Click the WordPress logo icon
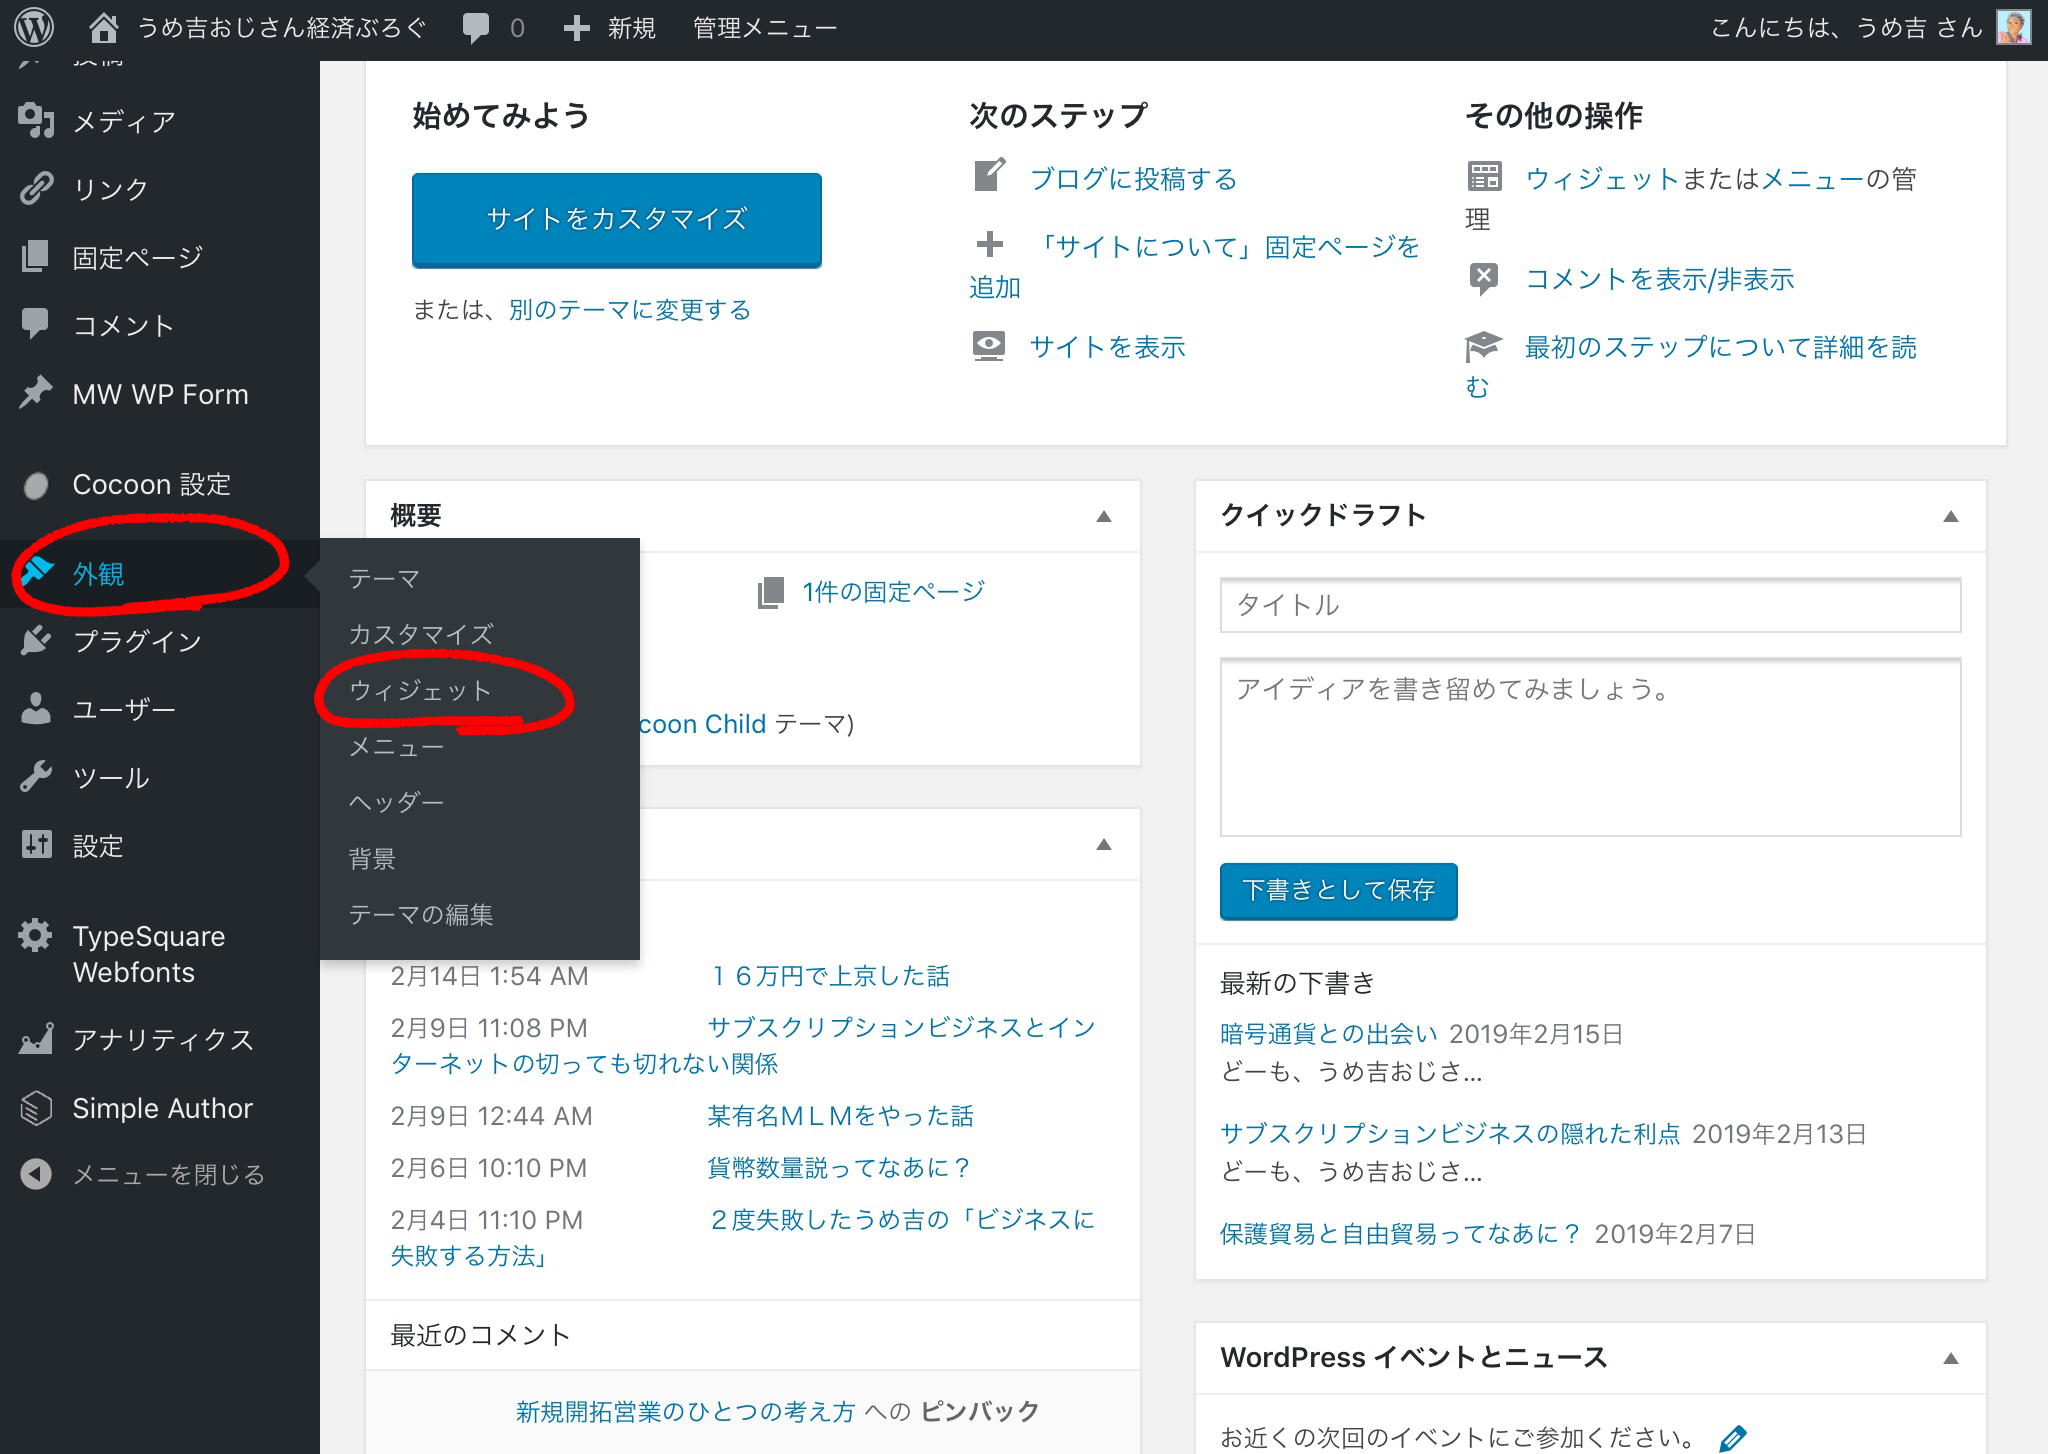The image size is (2048, 1454). tap(34, 28)
